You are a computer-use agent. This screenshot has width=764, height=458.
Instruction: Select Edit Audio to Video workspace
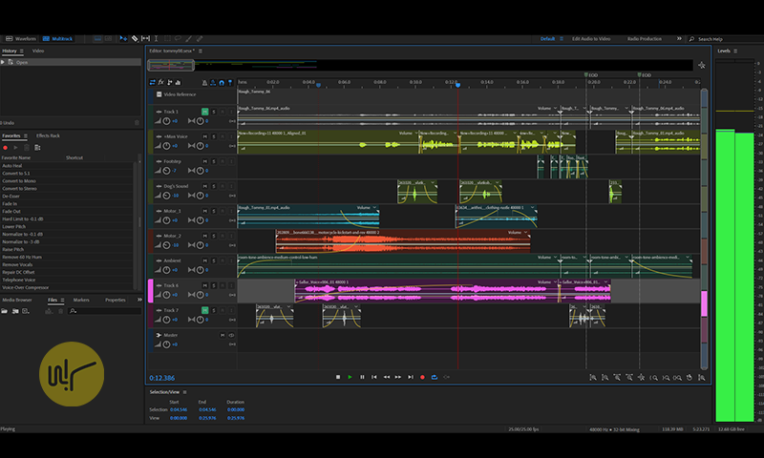591,38
